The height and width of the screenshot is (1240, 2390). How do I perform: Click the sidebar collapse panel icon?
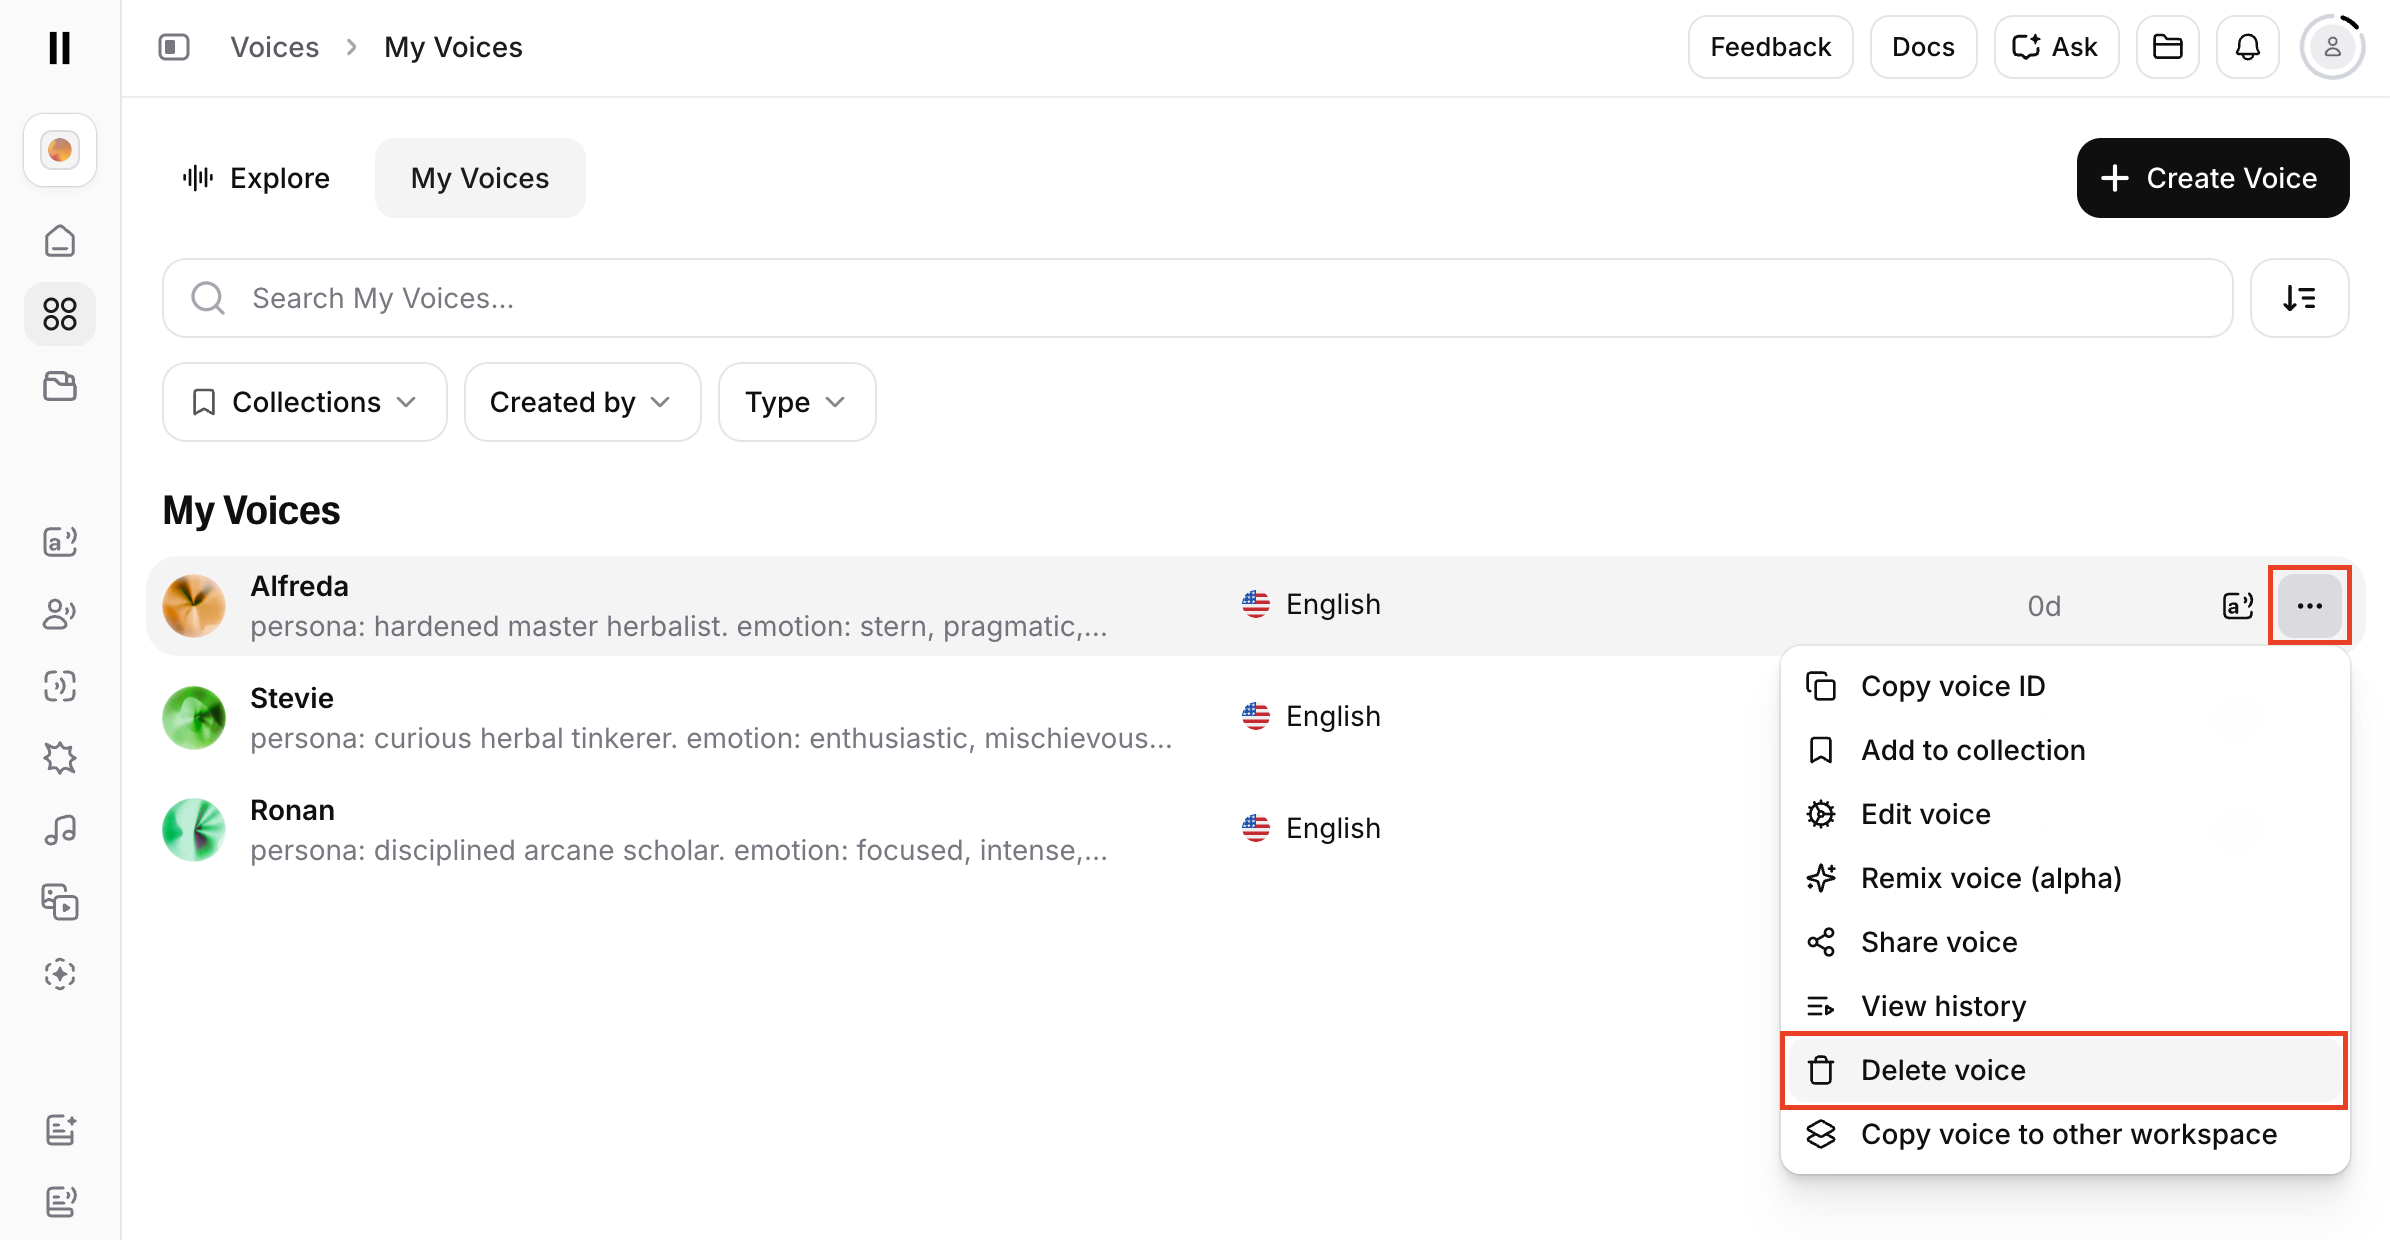point(174,47)
